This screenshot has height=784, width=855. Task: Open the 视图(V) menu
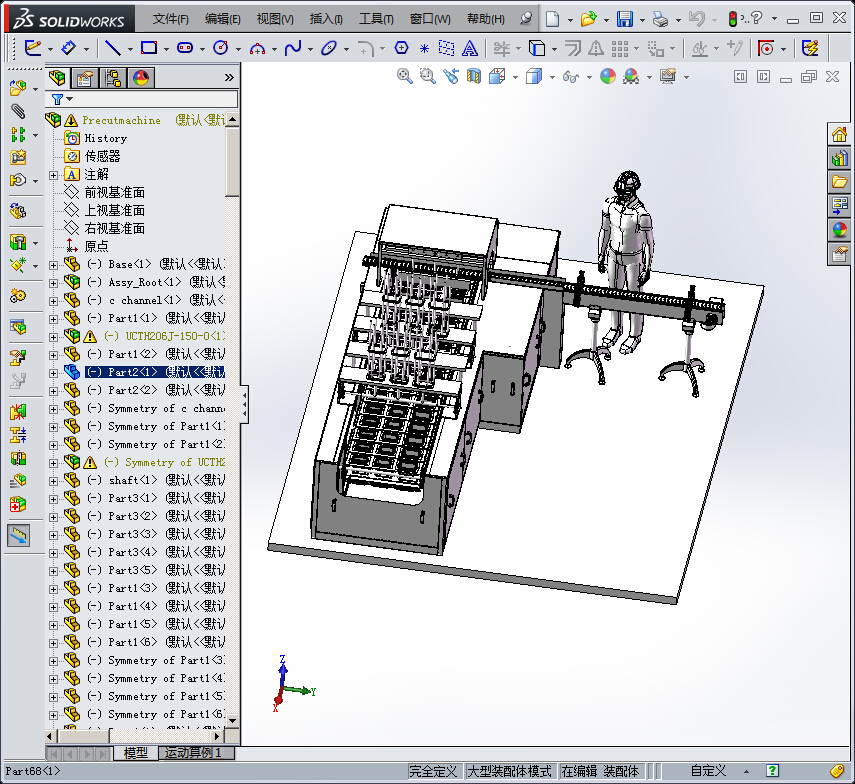(x=275, y=19)
